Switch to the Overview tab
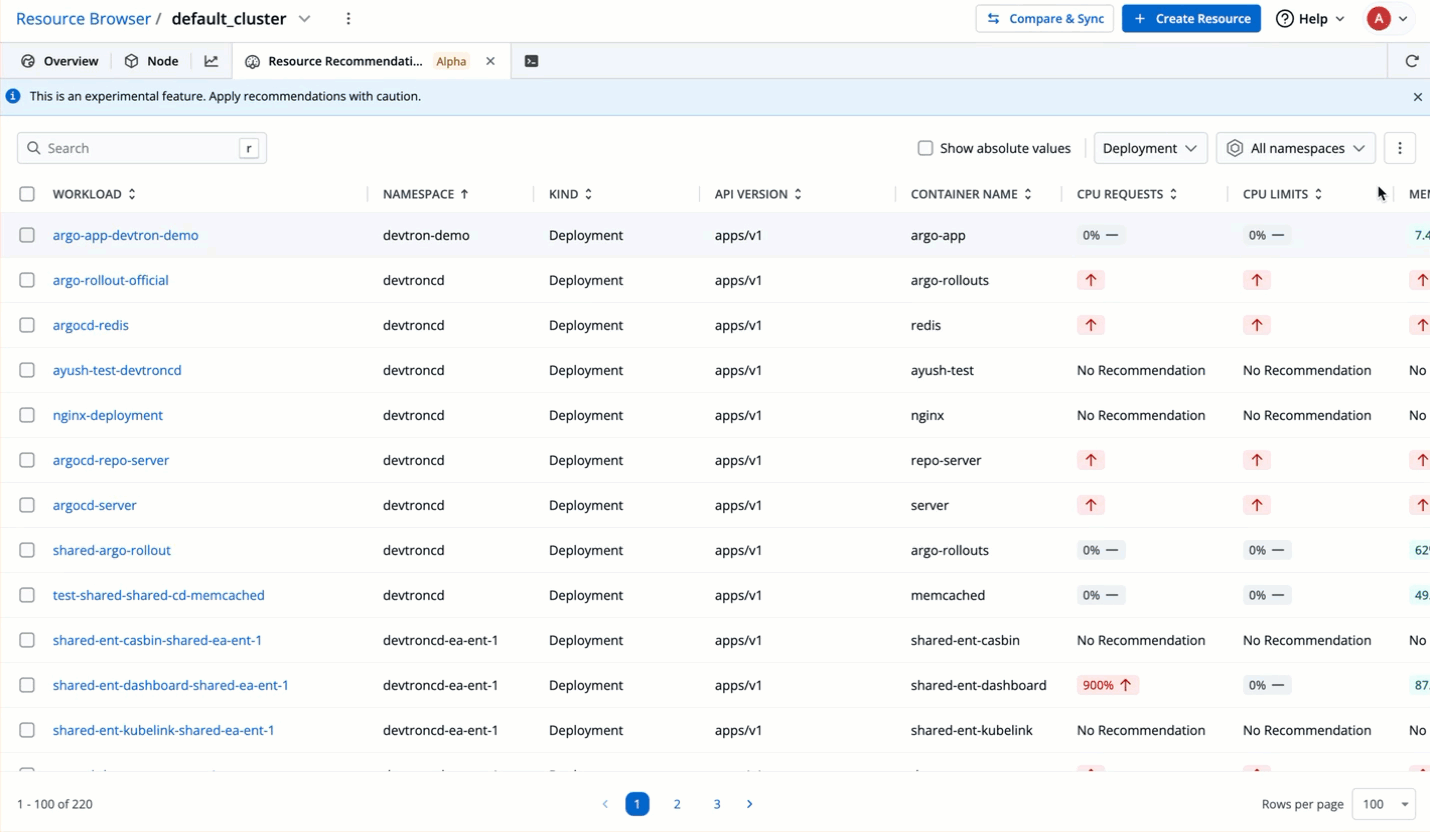This screenshot has width=1430, height=832. click(x=60, y=61)
